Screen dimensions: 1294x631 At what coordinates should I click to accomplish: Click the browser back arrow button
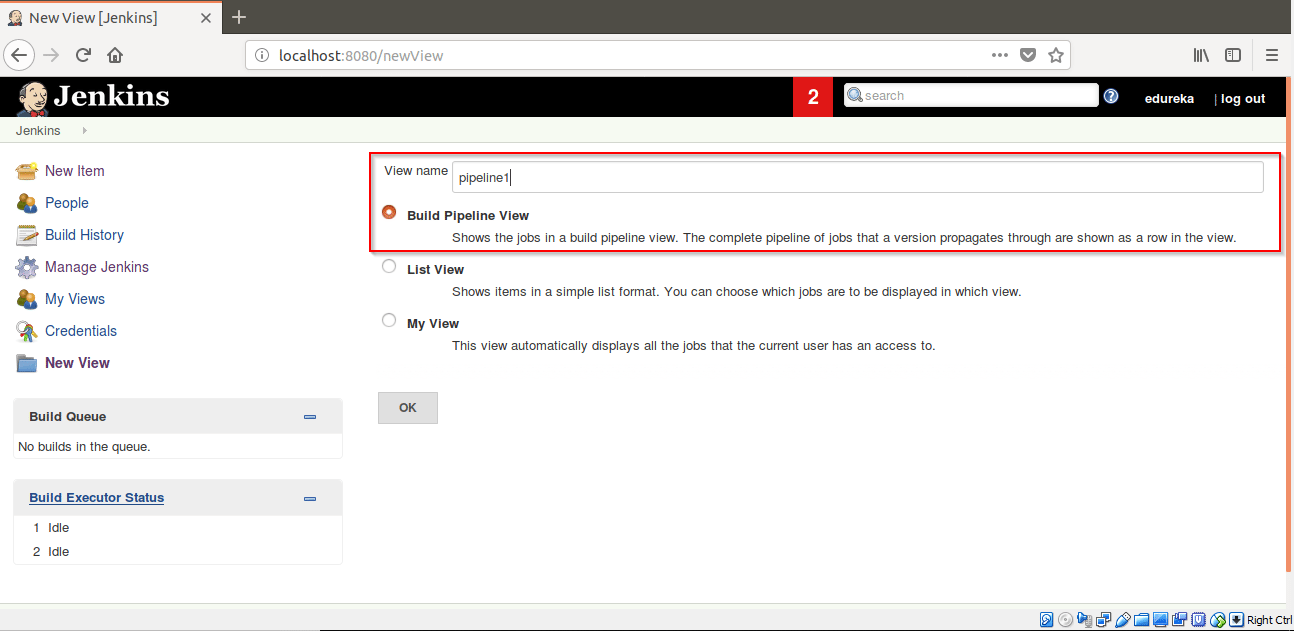(20, 55)
